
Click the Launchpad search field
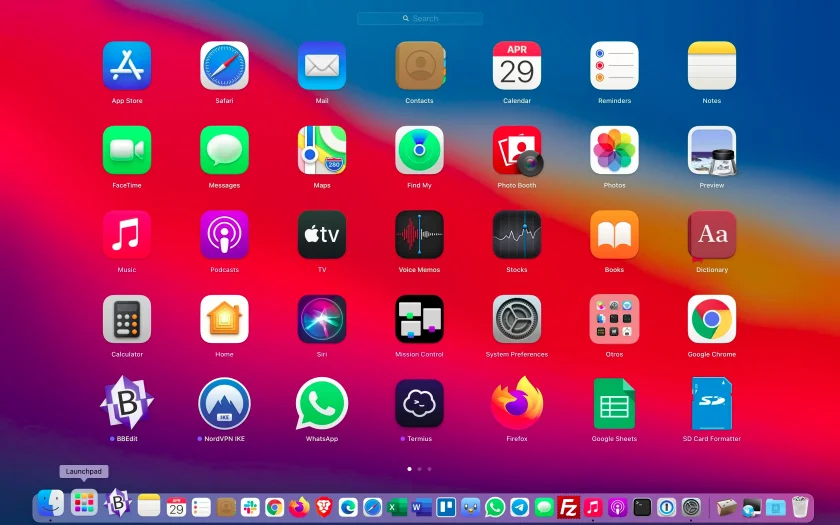[x=420, y=18]
